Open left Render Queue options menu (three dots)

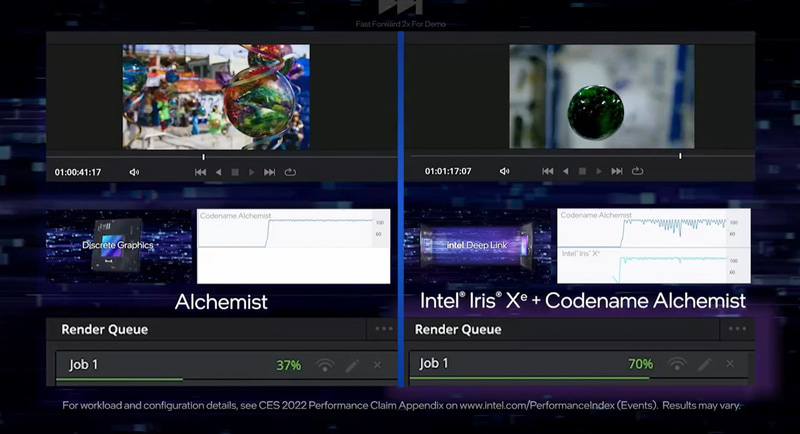pos(384,329)
